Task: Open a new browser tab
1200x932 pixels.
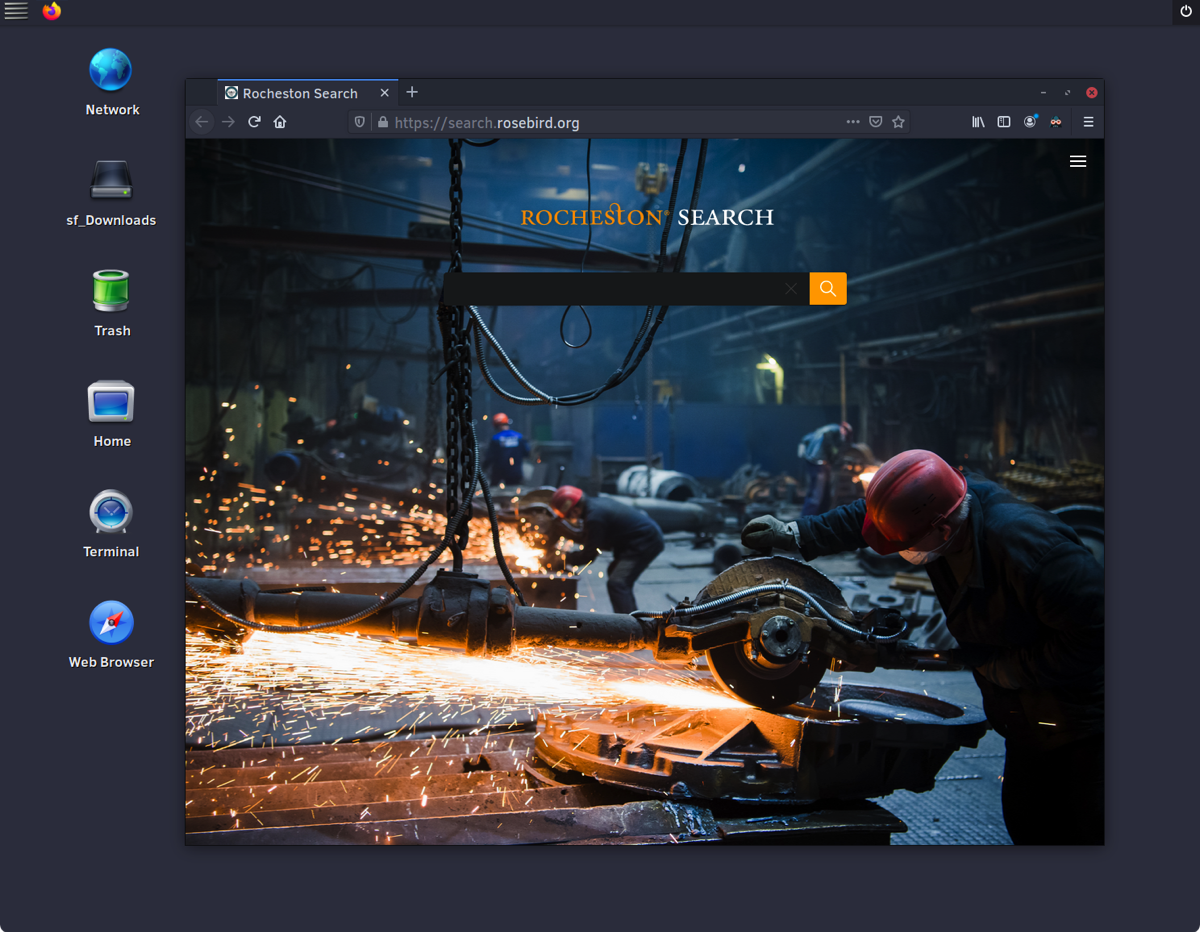Action: [412, 92]
